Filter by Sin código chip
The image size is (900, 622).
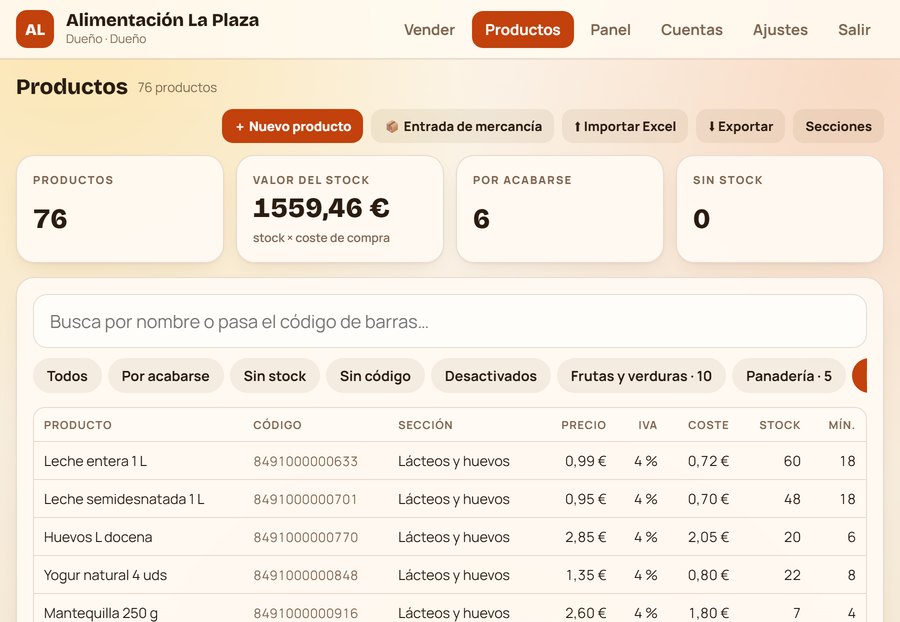tap(375, 376)
